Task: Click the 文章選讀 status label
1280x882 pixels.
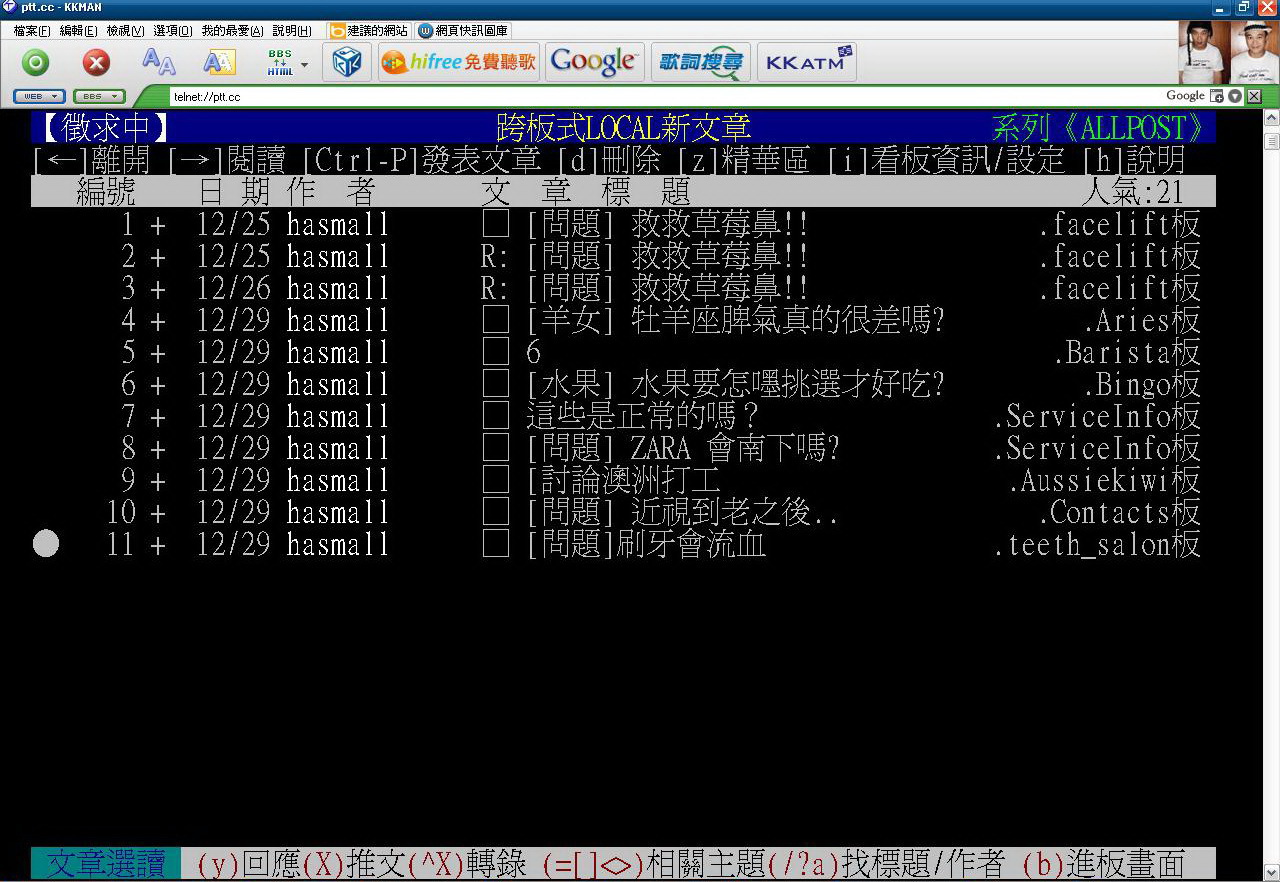Action: [106, 863]
